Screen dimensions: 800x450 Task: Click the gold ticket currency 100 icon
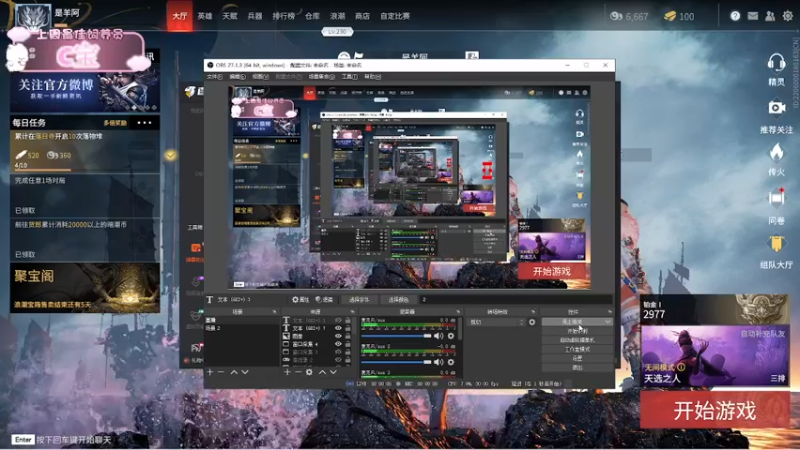pos(669,16)
